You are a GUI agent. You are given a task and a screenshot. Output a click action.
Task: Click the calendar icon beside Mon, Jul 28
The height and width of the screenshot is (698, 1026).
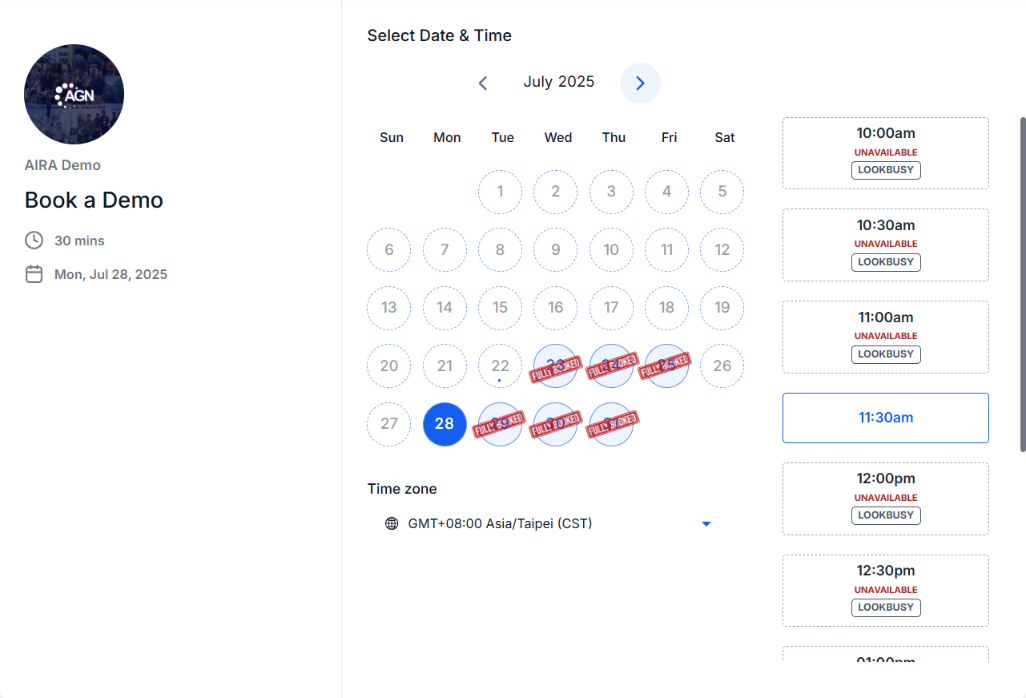tap(34, 274)
